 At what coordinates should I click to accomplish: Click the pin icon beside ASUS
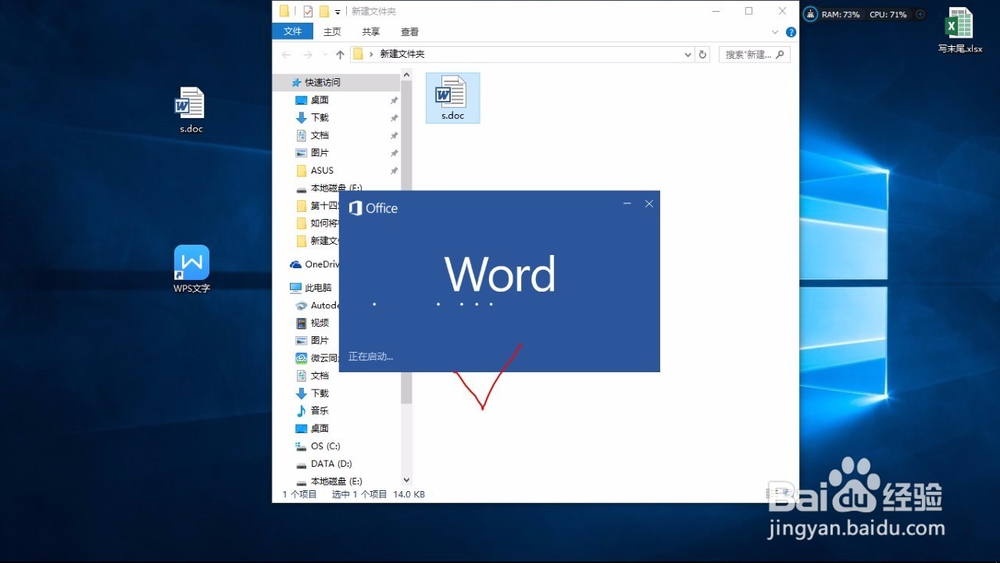394,170
